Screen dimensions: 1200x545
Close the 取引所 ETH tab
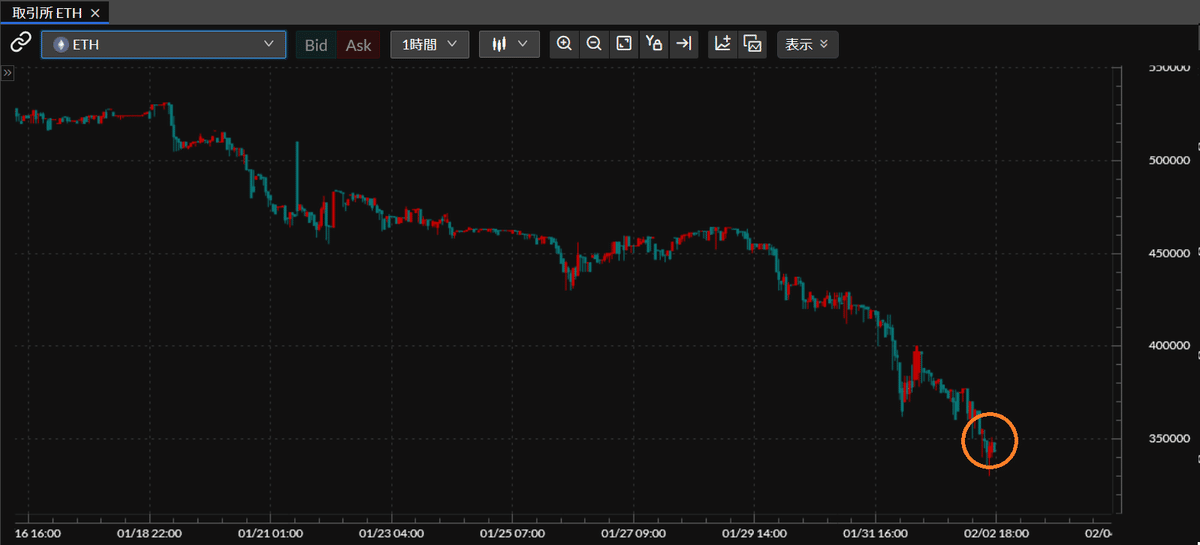95,13
